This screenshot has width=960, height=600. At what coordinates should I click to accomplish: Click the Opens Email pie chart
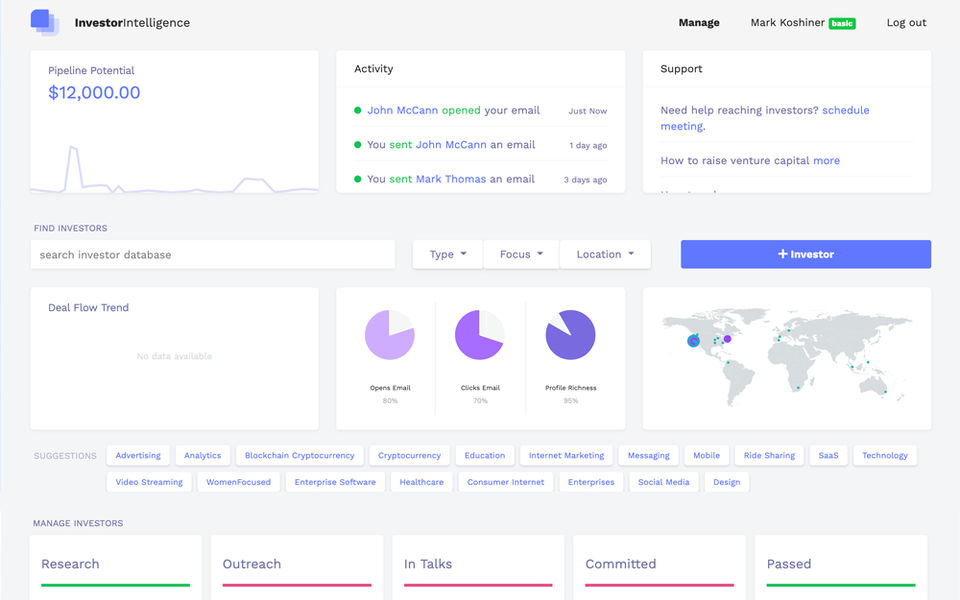tap(389, 334)
